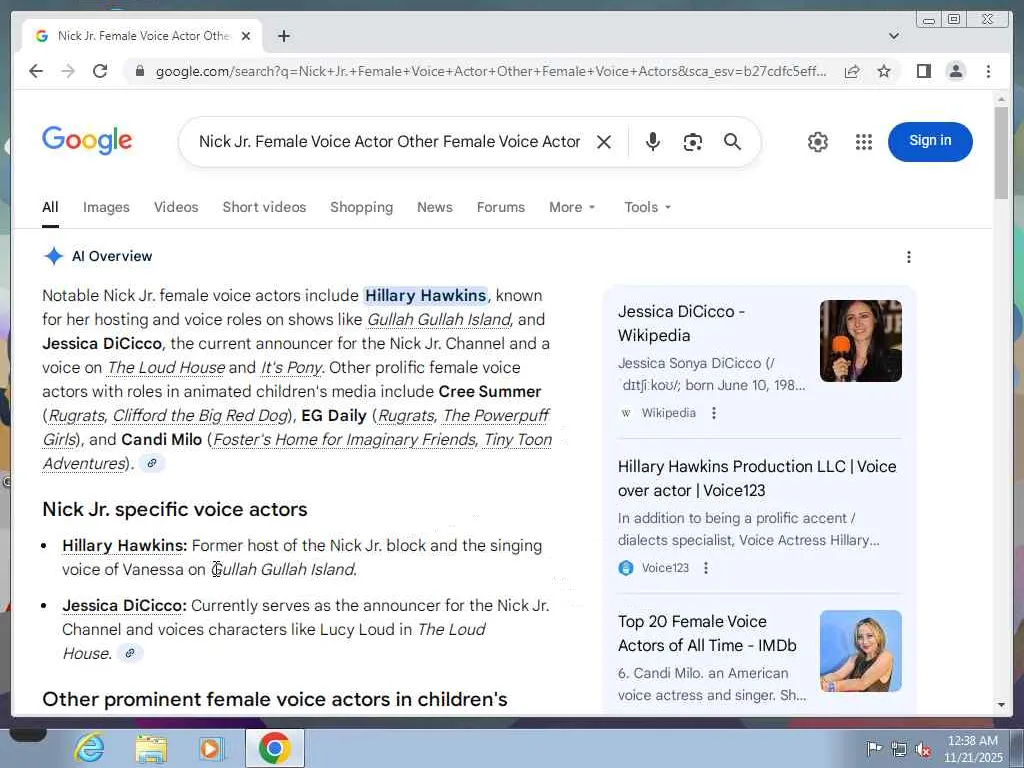Go back to the previous page
1024x768 pixels.
point(36,71)
